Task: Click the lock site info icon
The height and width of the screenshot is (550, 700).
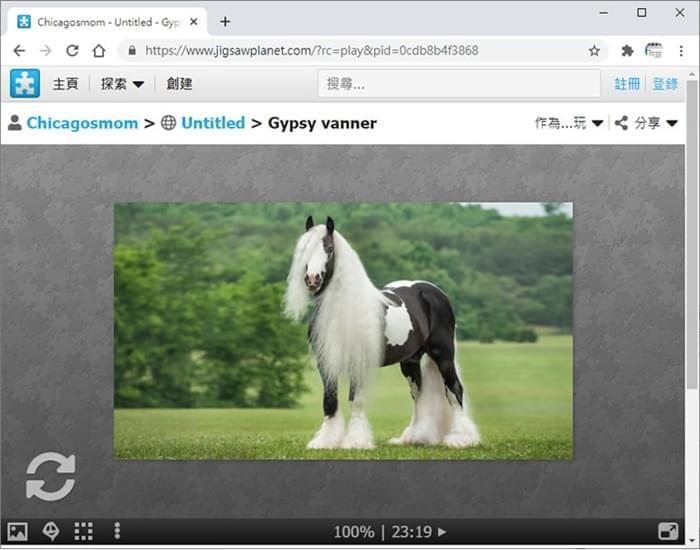Action: [132, 50]
